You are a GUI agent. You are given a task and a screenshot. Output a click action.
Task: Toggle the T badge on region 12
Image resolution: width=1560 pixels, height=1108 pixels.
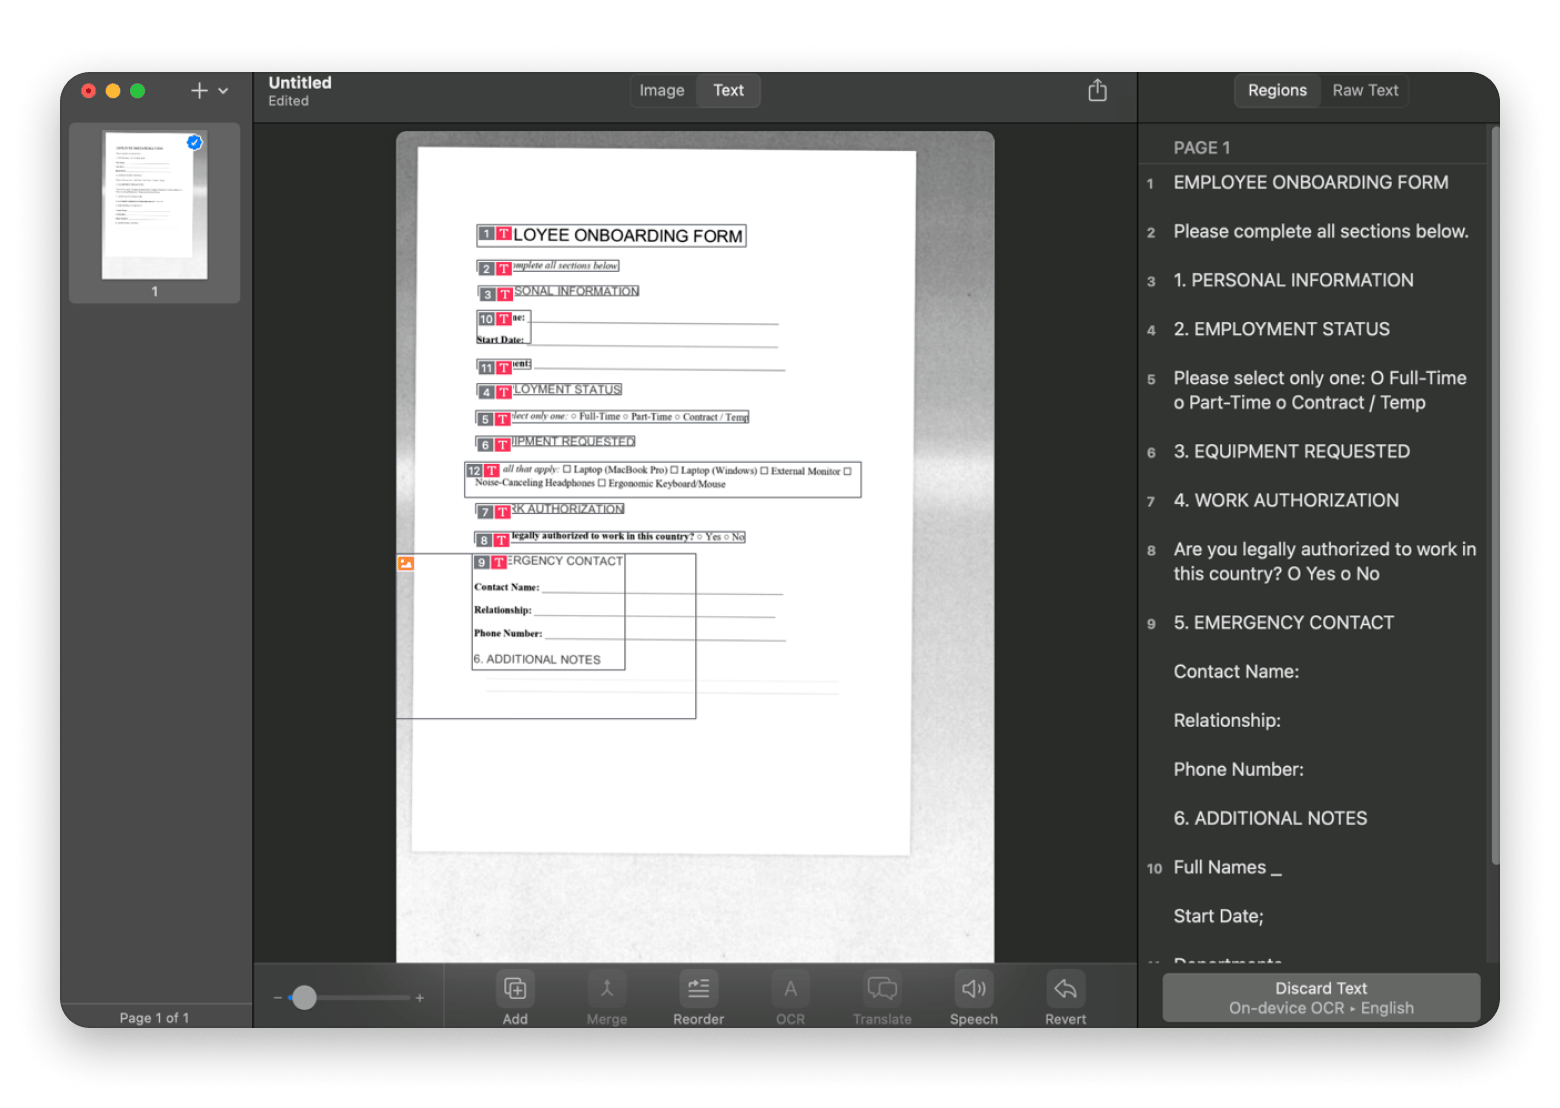(x=490, y=470)
